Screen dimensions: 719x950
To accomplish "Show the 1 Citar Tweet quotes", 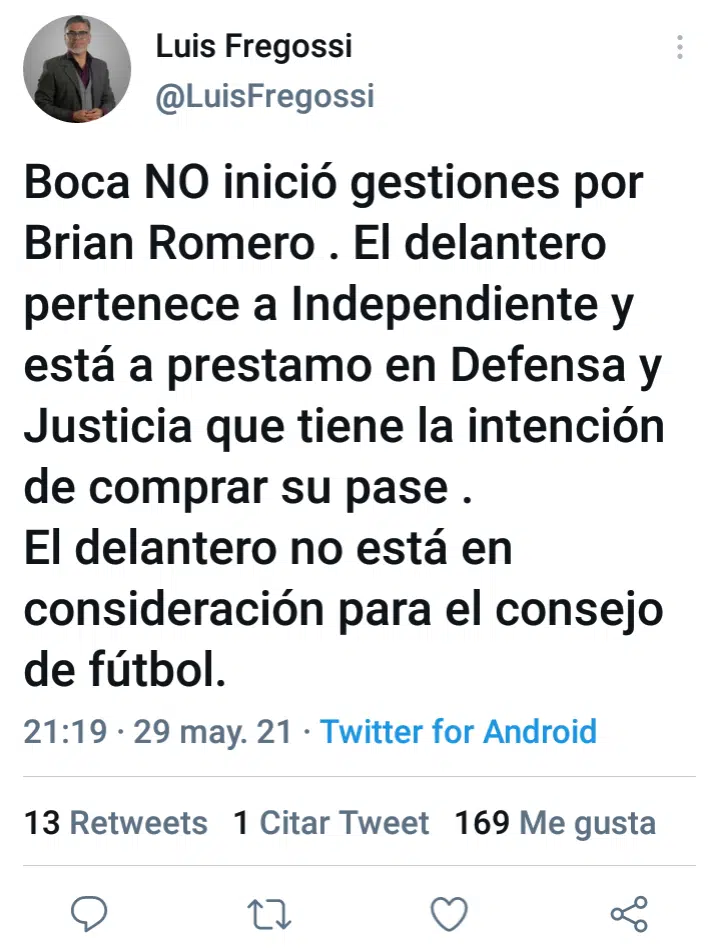I will point(331,823).
